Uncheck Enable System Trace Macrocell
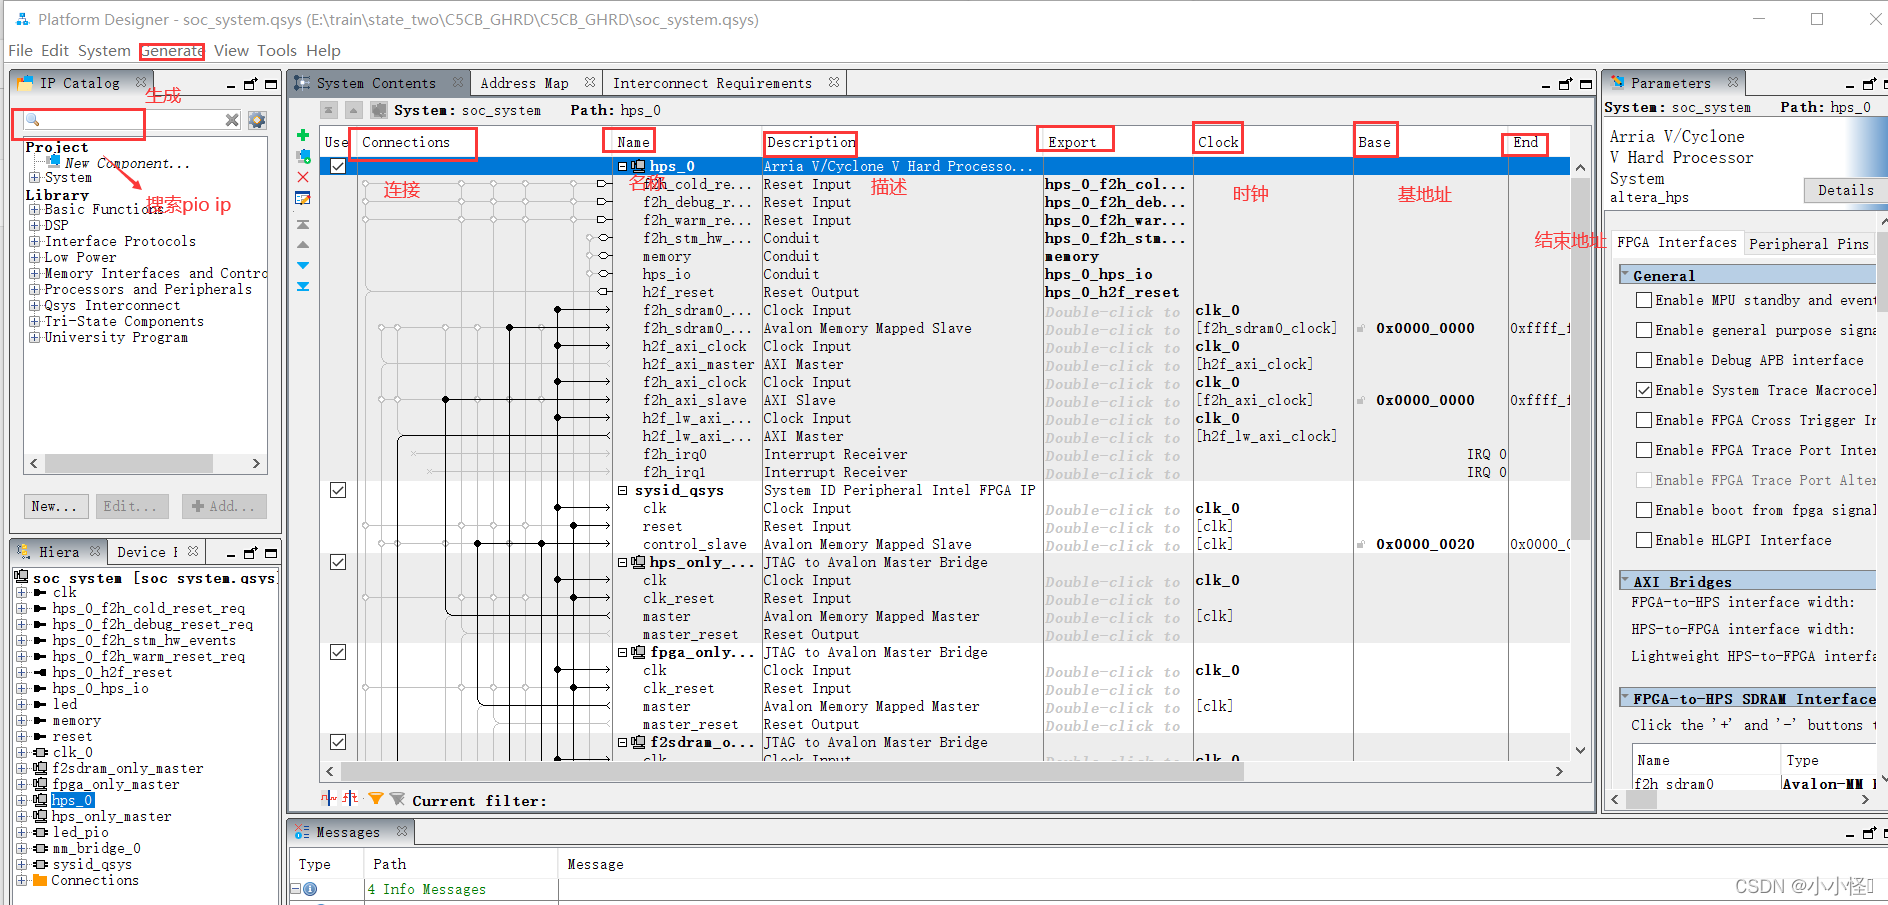This screenshot has width=1888, height=905. (1643, 390)
